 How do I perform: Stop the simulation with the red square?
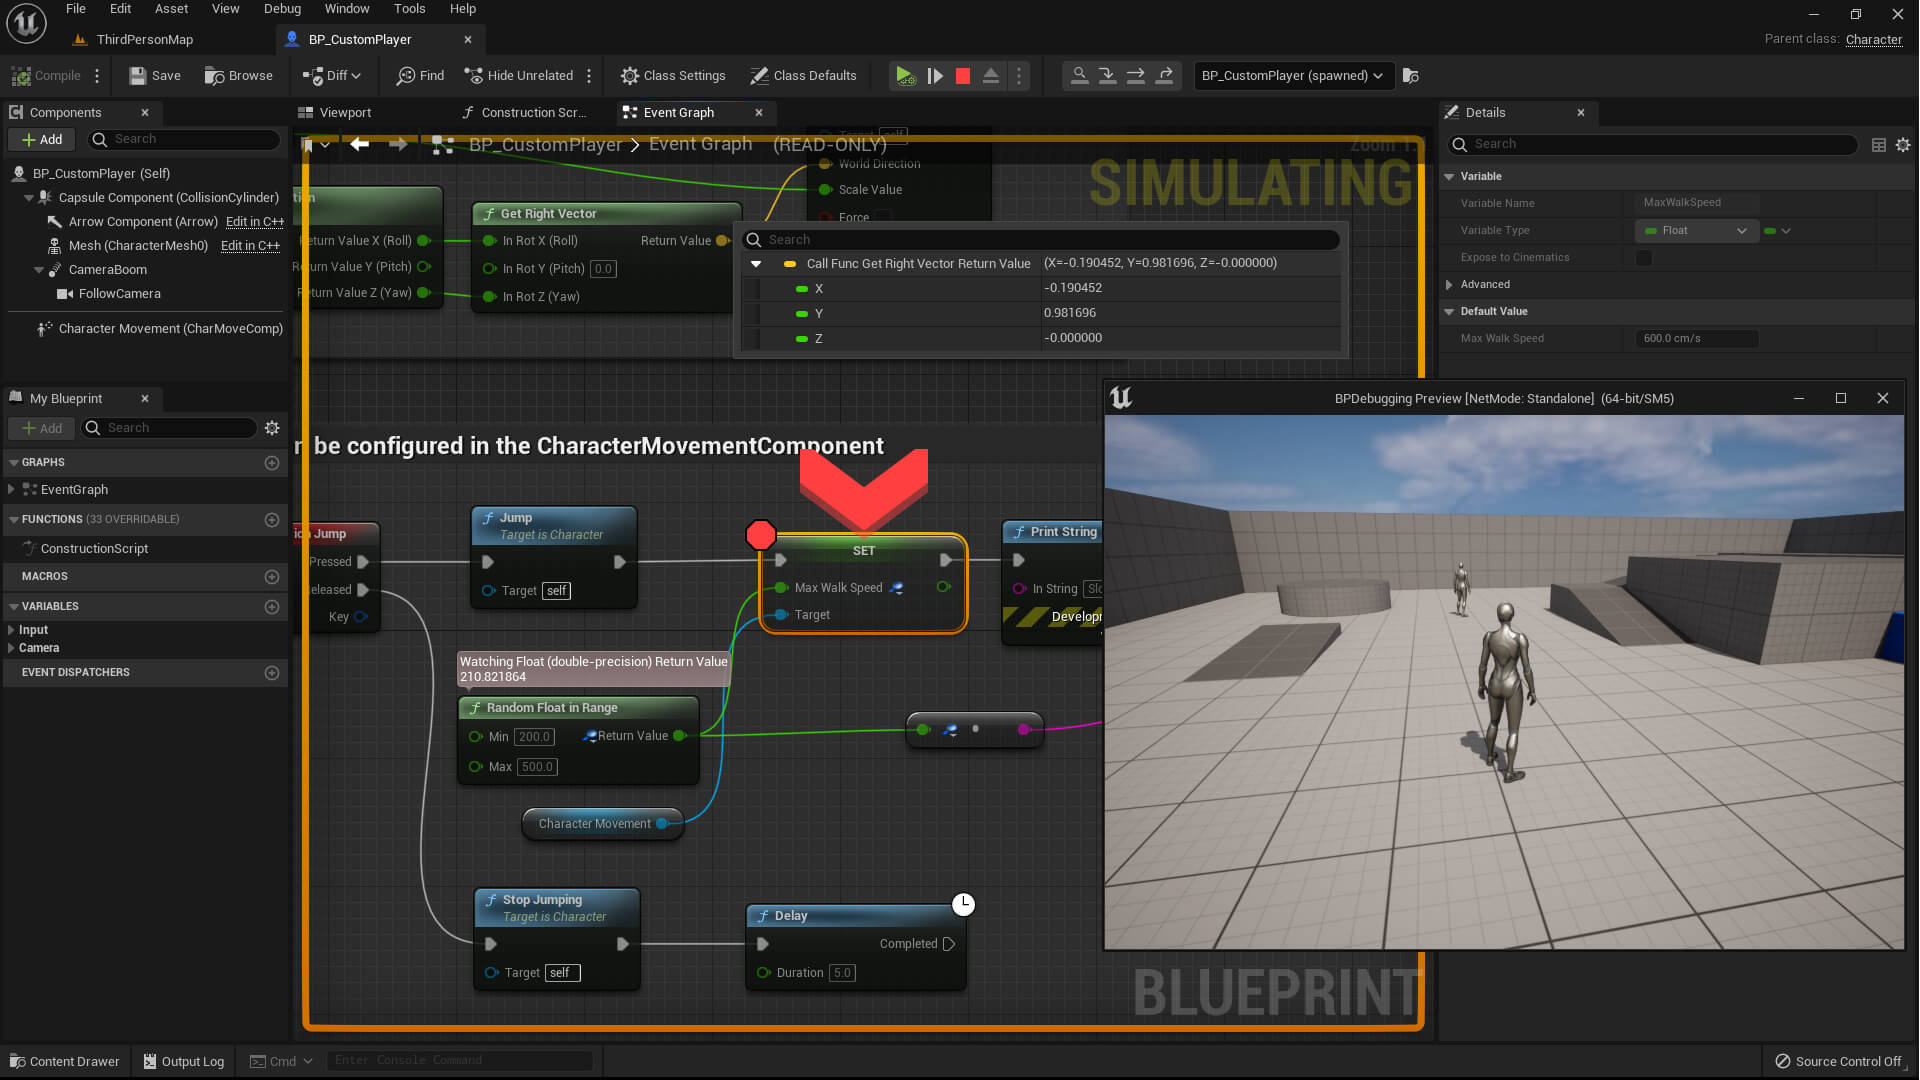tap(963, 76)
